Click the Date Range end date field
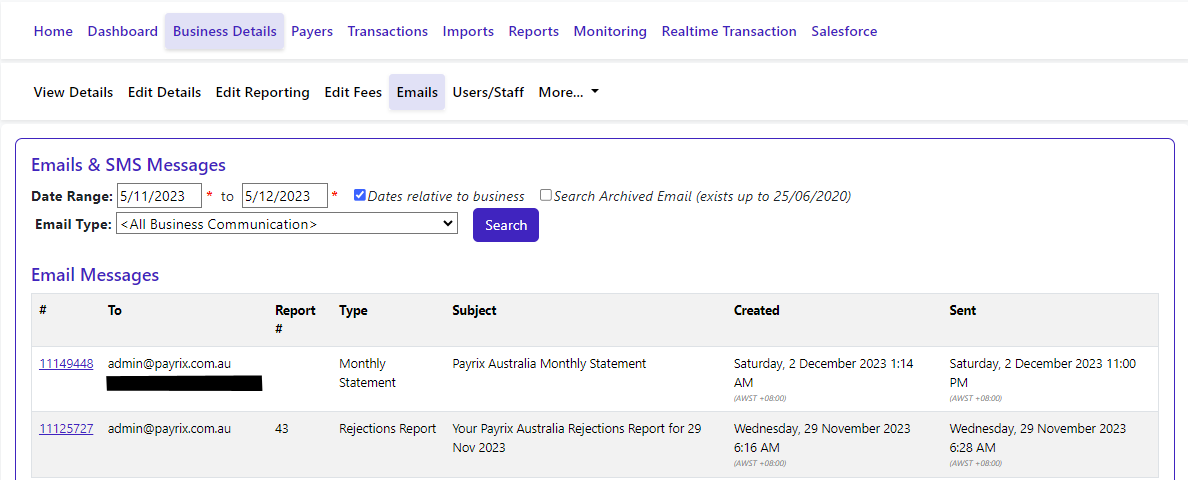1188x480 pixels. 285,196
